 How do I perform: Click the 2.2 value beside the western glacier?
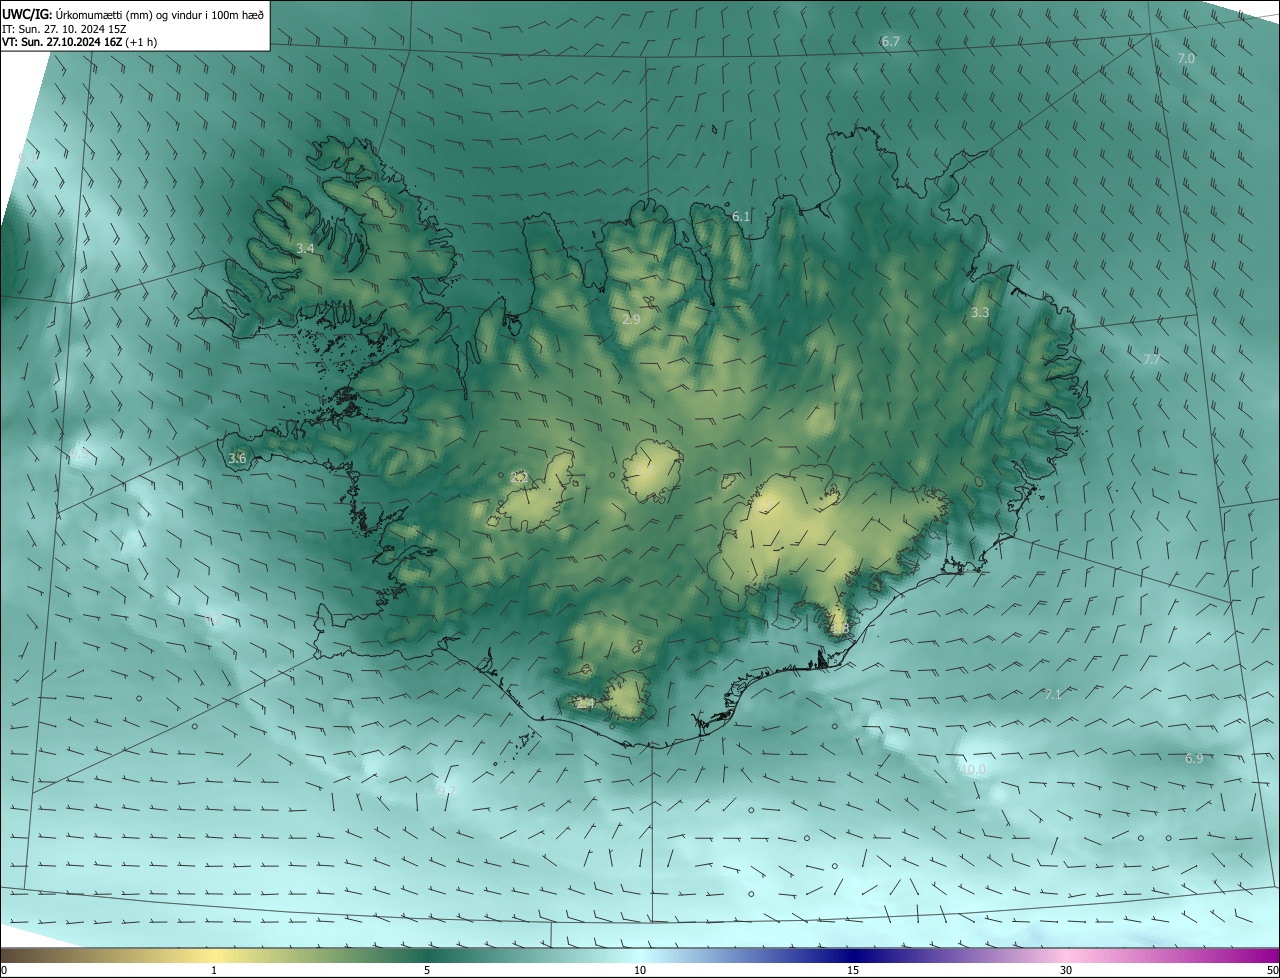click(x=519, y=477)
